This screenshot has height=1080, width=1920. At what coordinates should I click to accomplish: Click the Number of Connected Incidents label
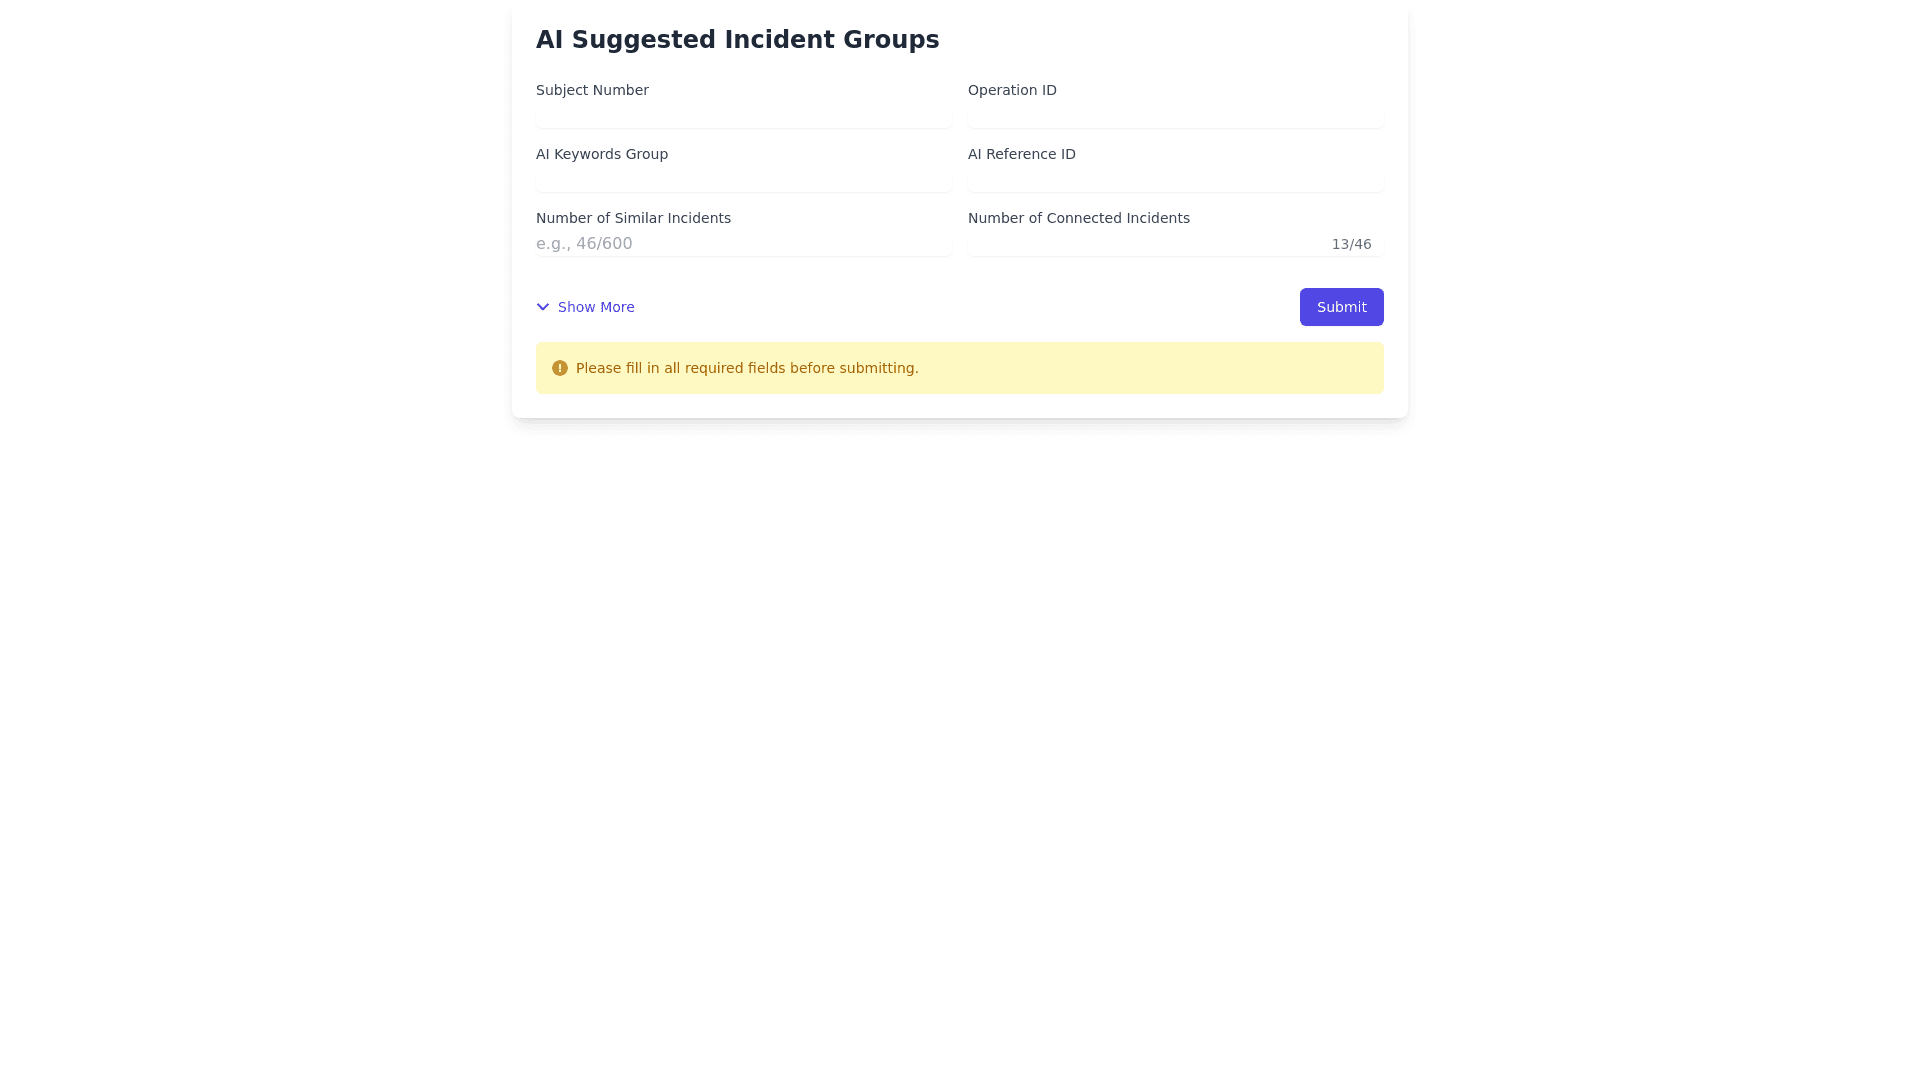click(x=1079, y=218)
